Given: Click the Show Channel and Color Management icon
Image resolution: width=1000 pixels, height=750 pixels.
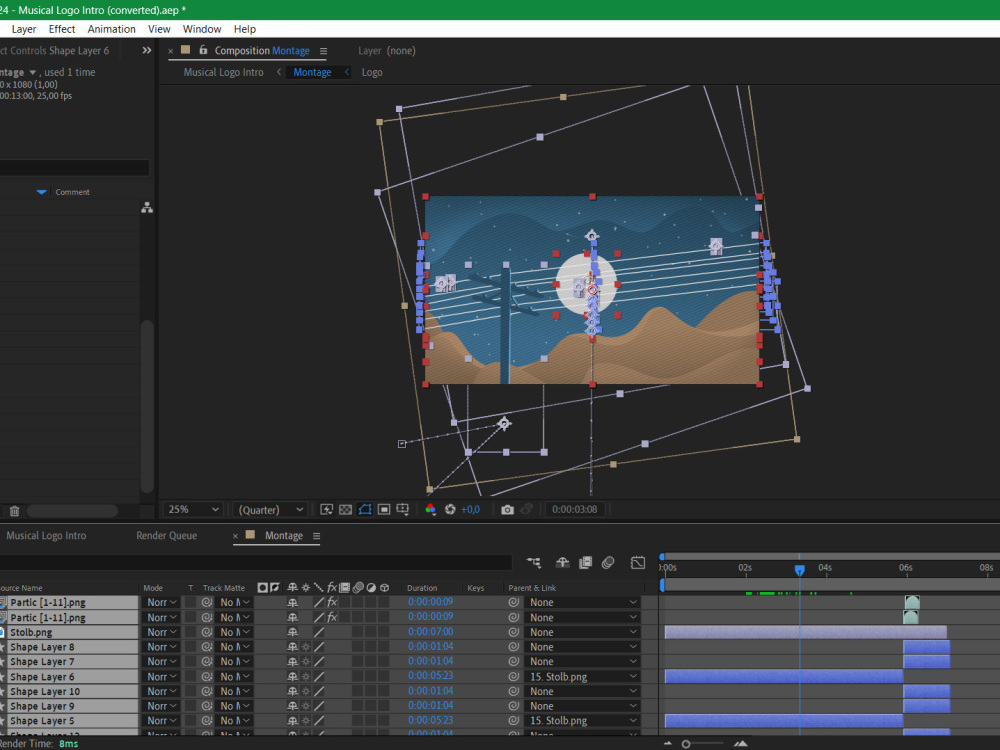Looking at the screenshot, I should point(431,511).
